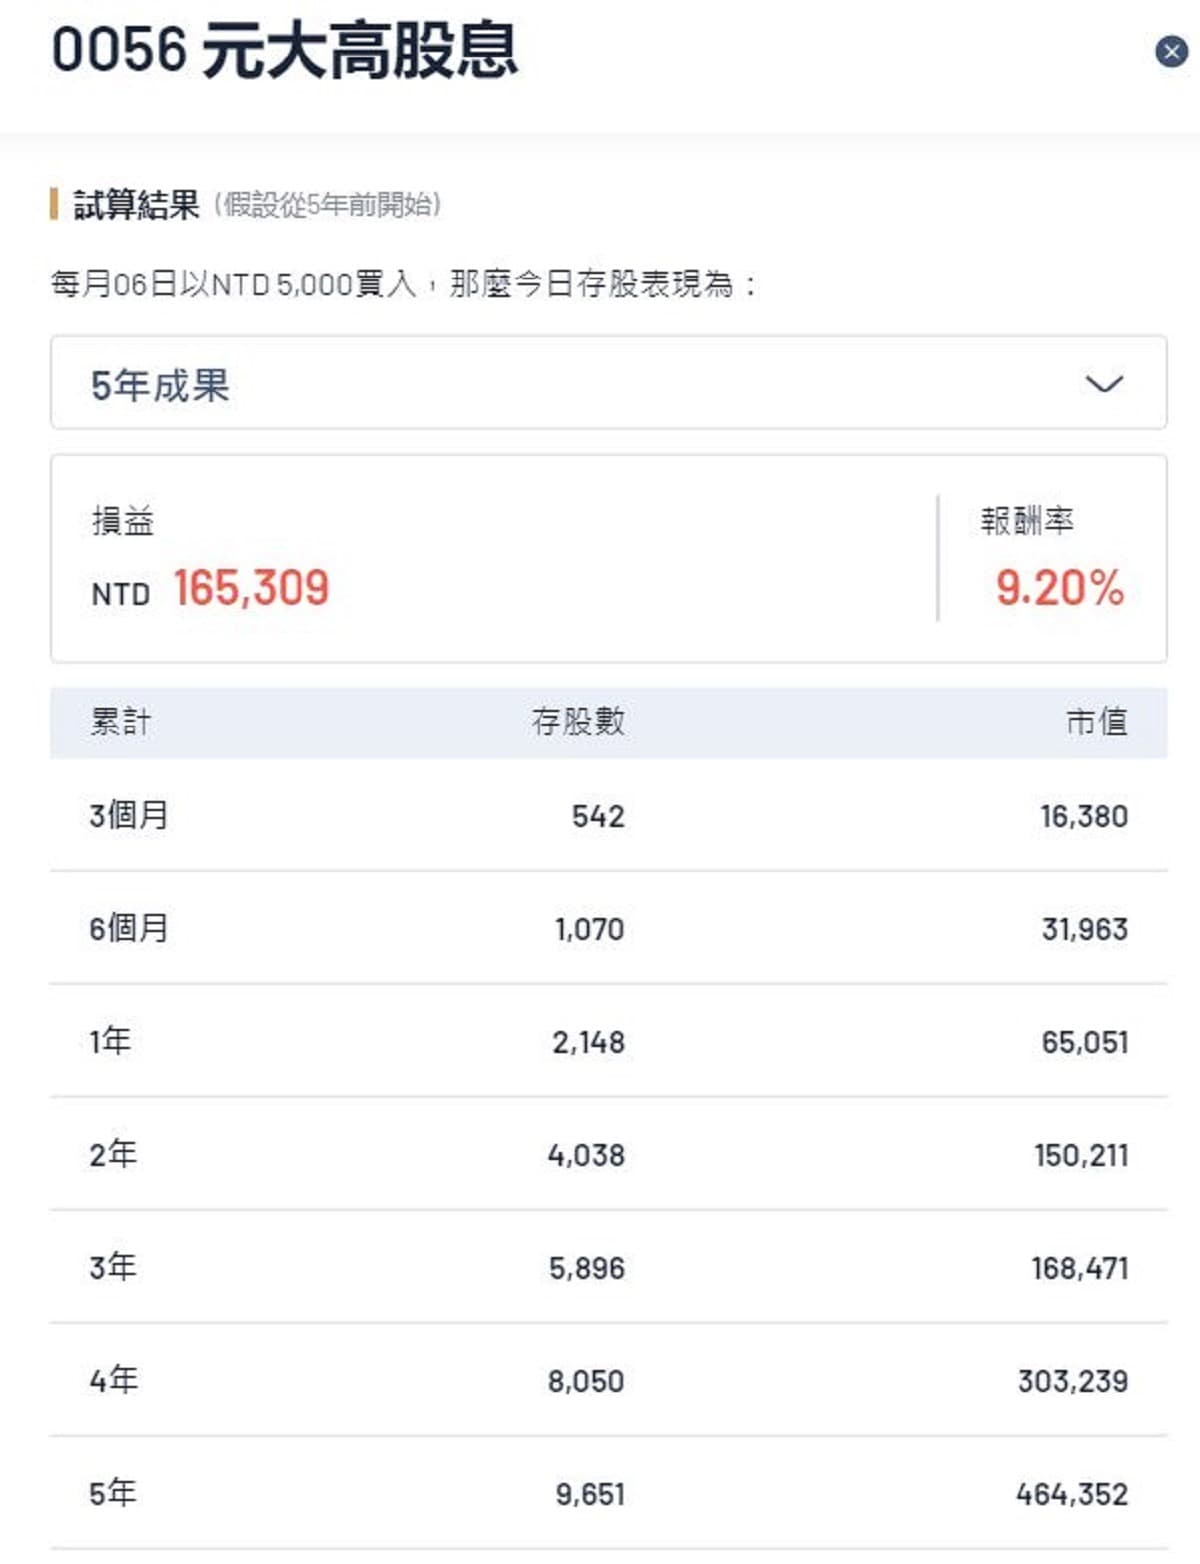This screenshot has height=1564, width=1200.
Task: Click the 9.20% 報酬率 value
Action: [x=1059, y=588]
